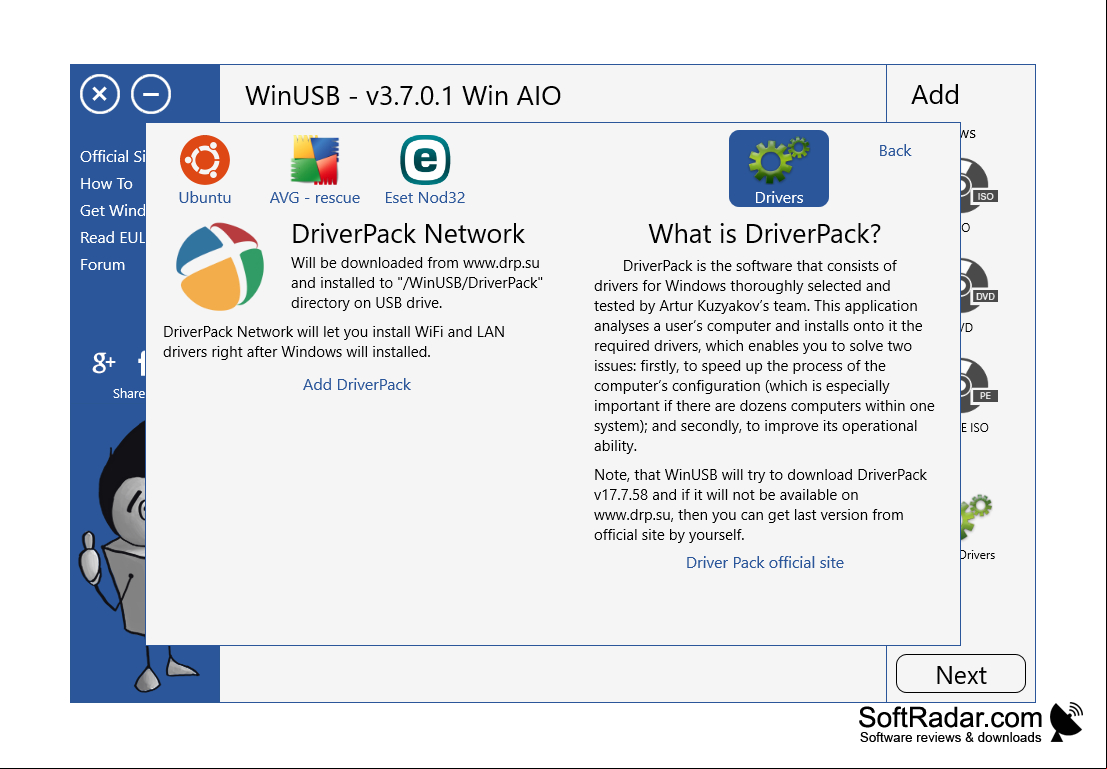This screenshot has width=1107, height=769.
Task: Open the Read EULA sidebar link
Action: click(x=113, y=237)
